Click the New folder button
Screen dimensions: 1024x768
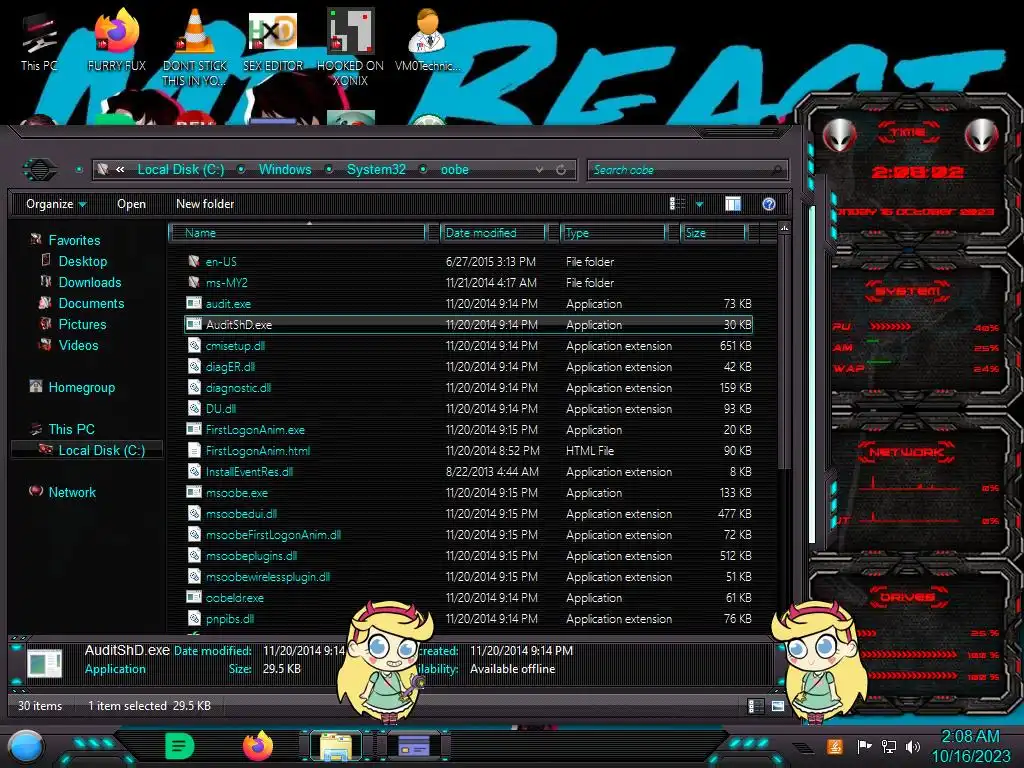(205, 204)
